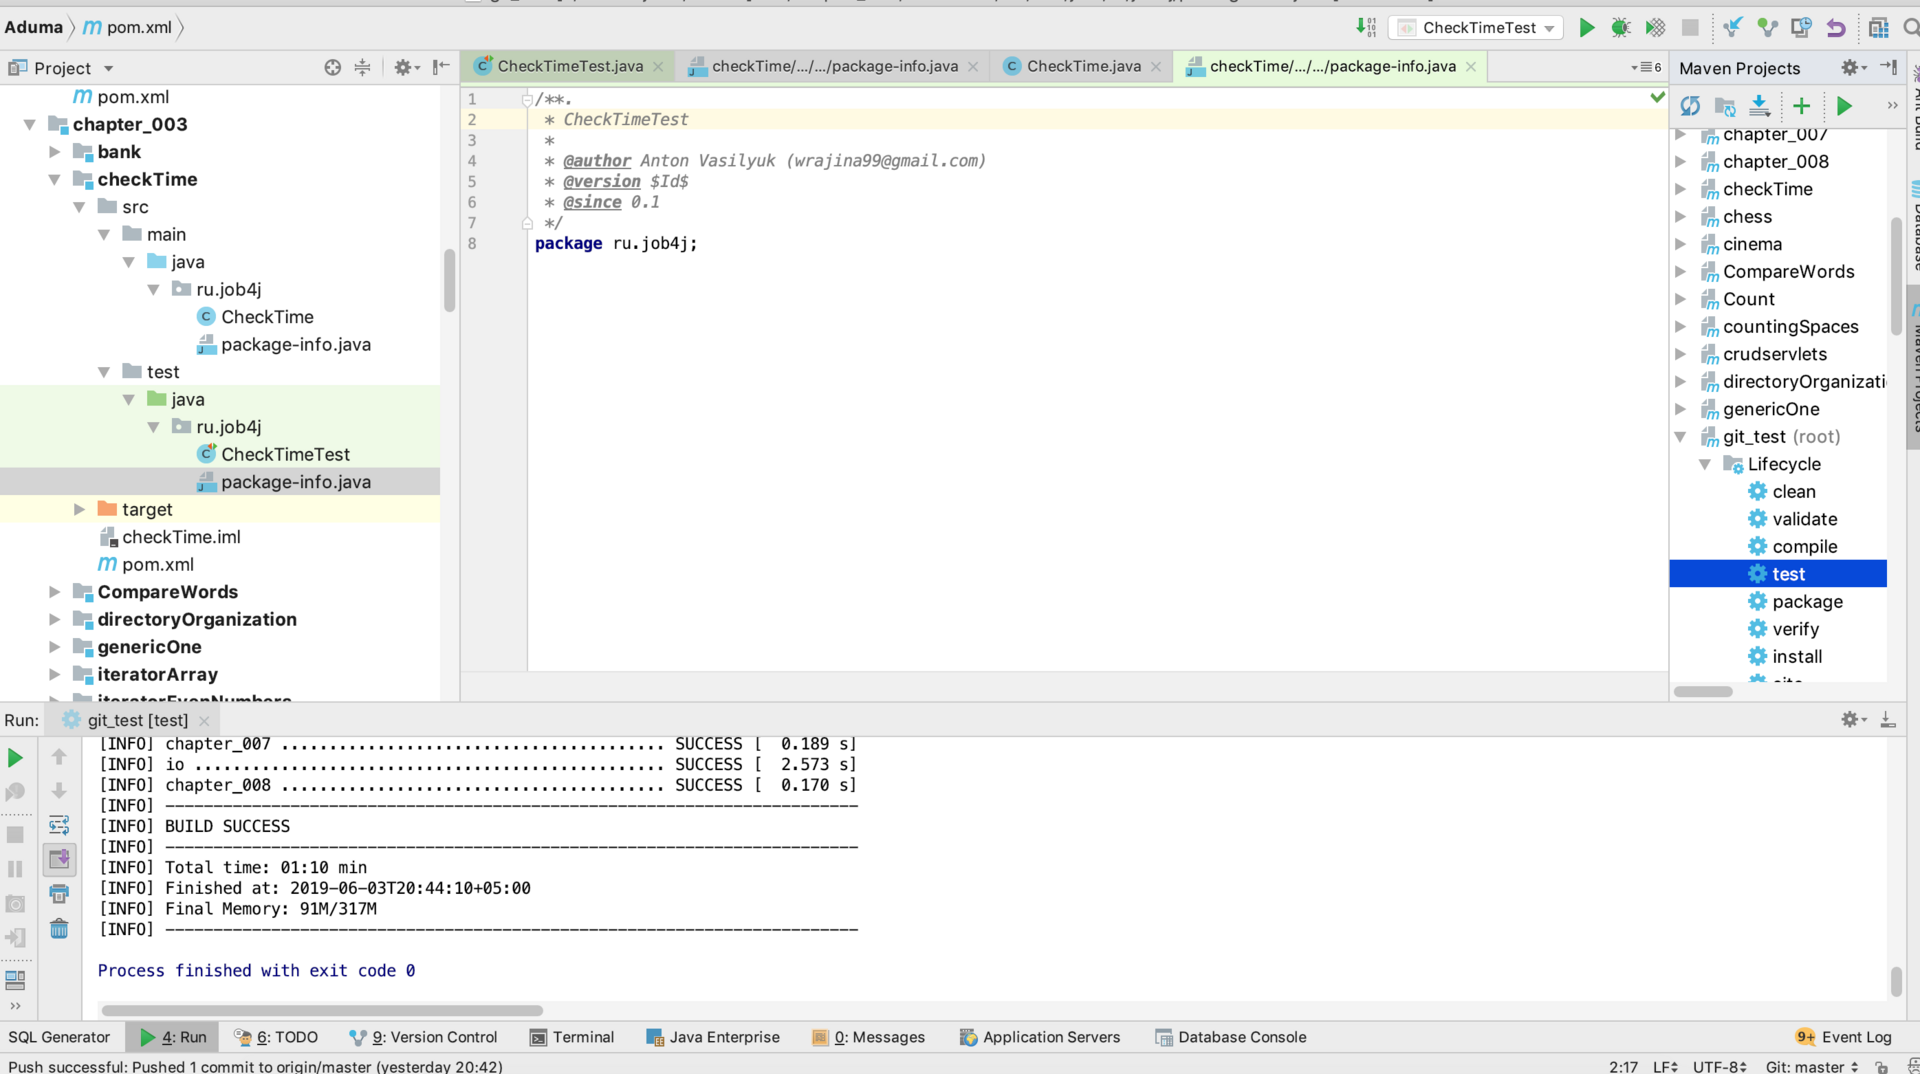Run Maven build green arrow in Maven panel
This screenshot has width=1920, height=1074.
point(1845,106)
